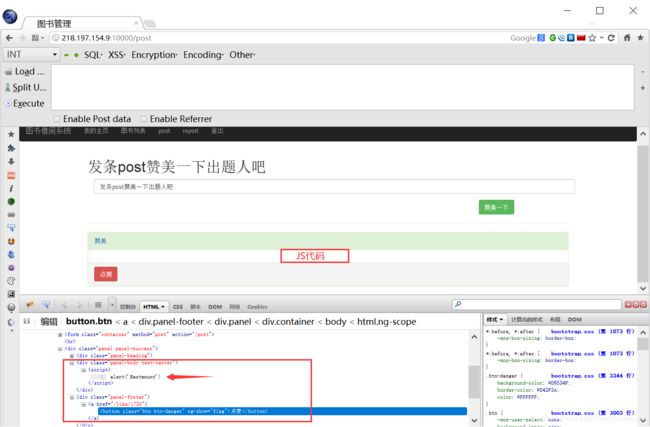Expand the div panel-heading node
This screenshot has height=427, width=650.
pyautogui.click(x=72, y=356)
